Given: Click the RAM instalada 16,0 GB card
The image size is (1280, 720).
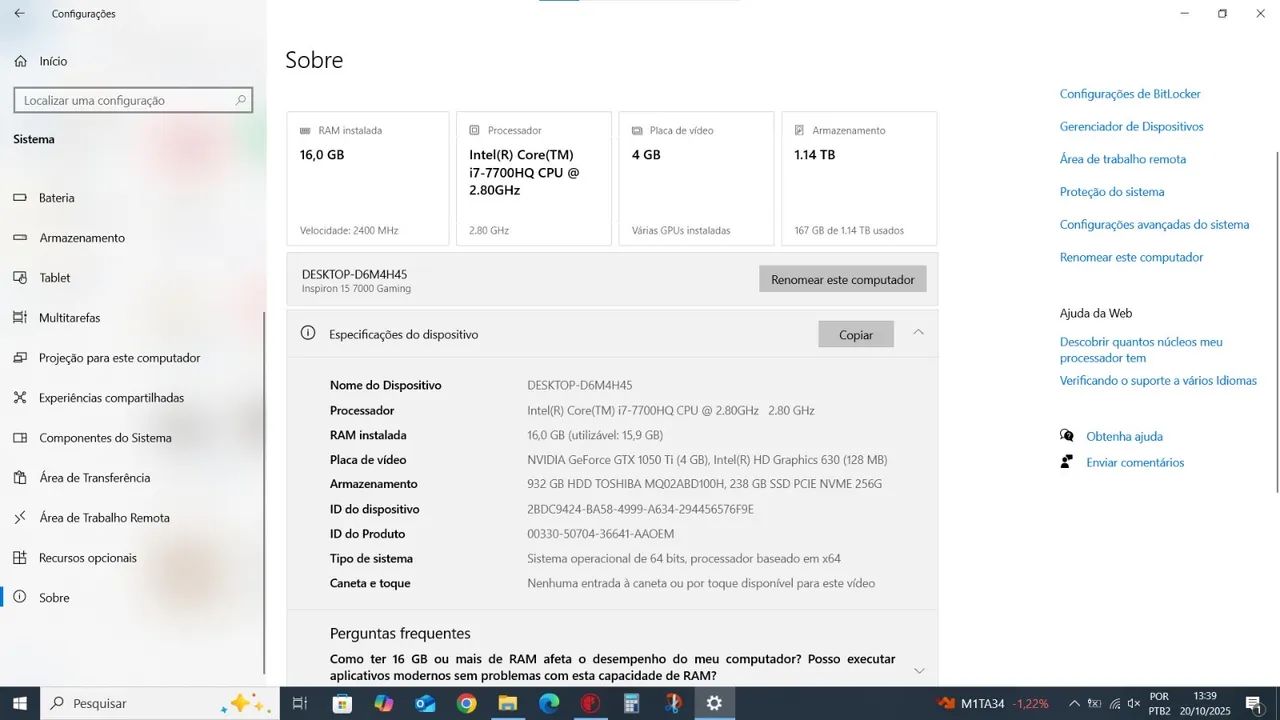Looking at the screenshot, I should point(368,178).
